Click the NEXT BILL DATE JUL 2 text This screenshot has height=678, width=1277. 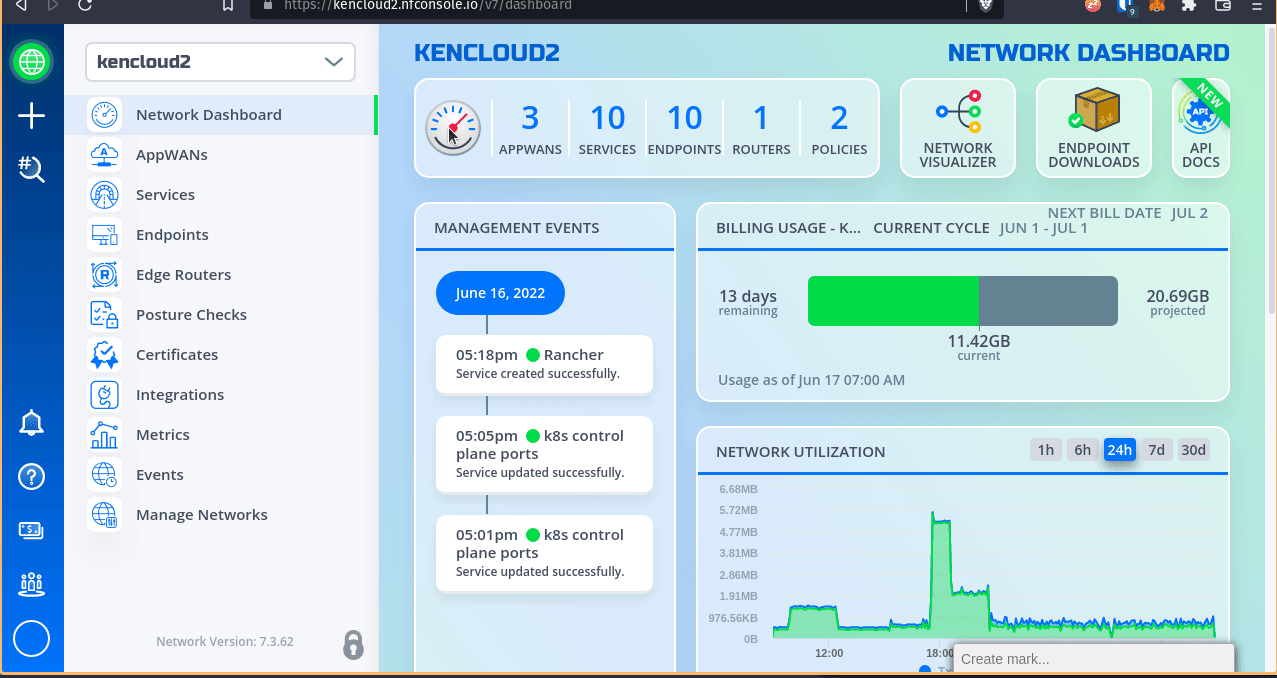[x=1128, y=213]
